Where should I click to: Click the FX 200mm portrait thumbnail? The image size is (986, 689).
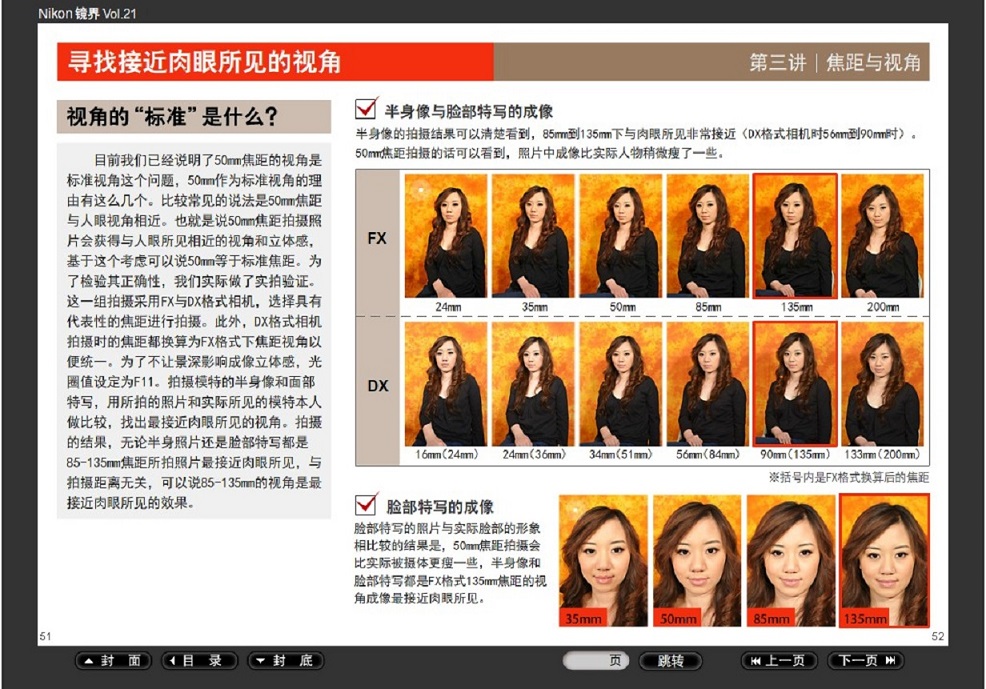click(881, 236)
